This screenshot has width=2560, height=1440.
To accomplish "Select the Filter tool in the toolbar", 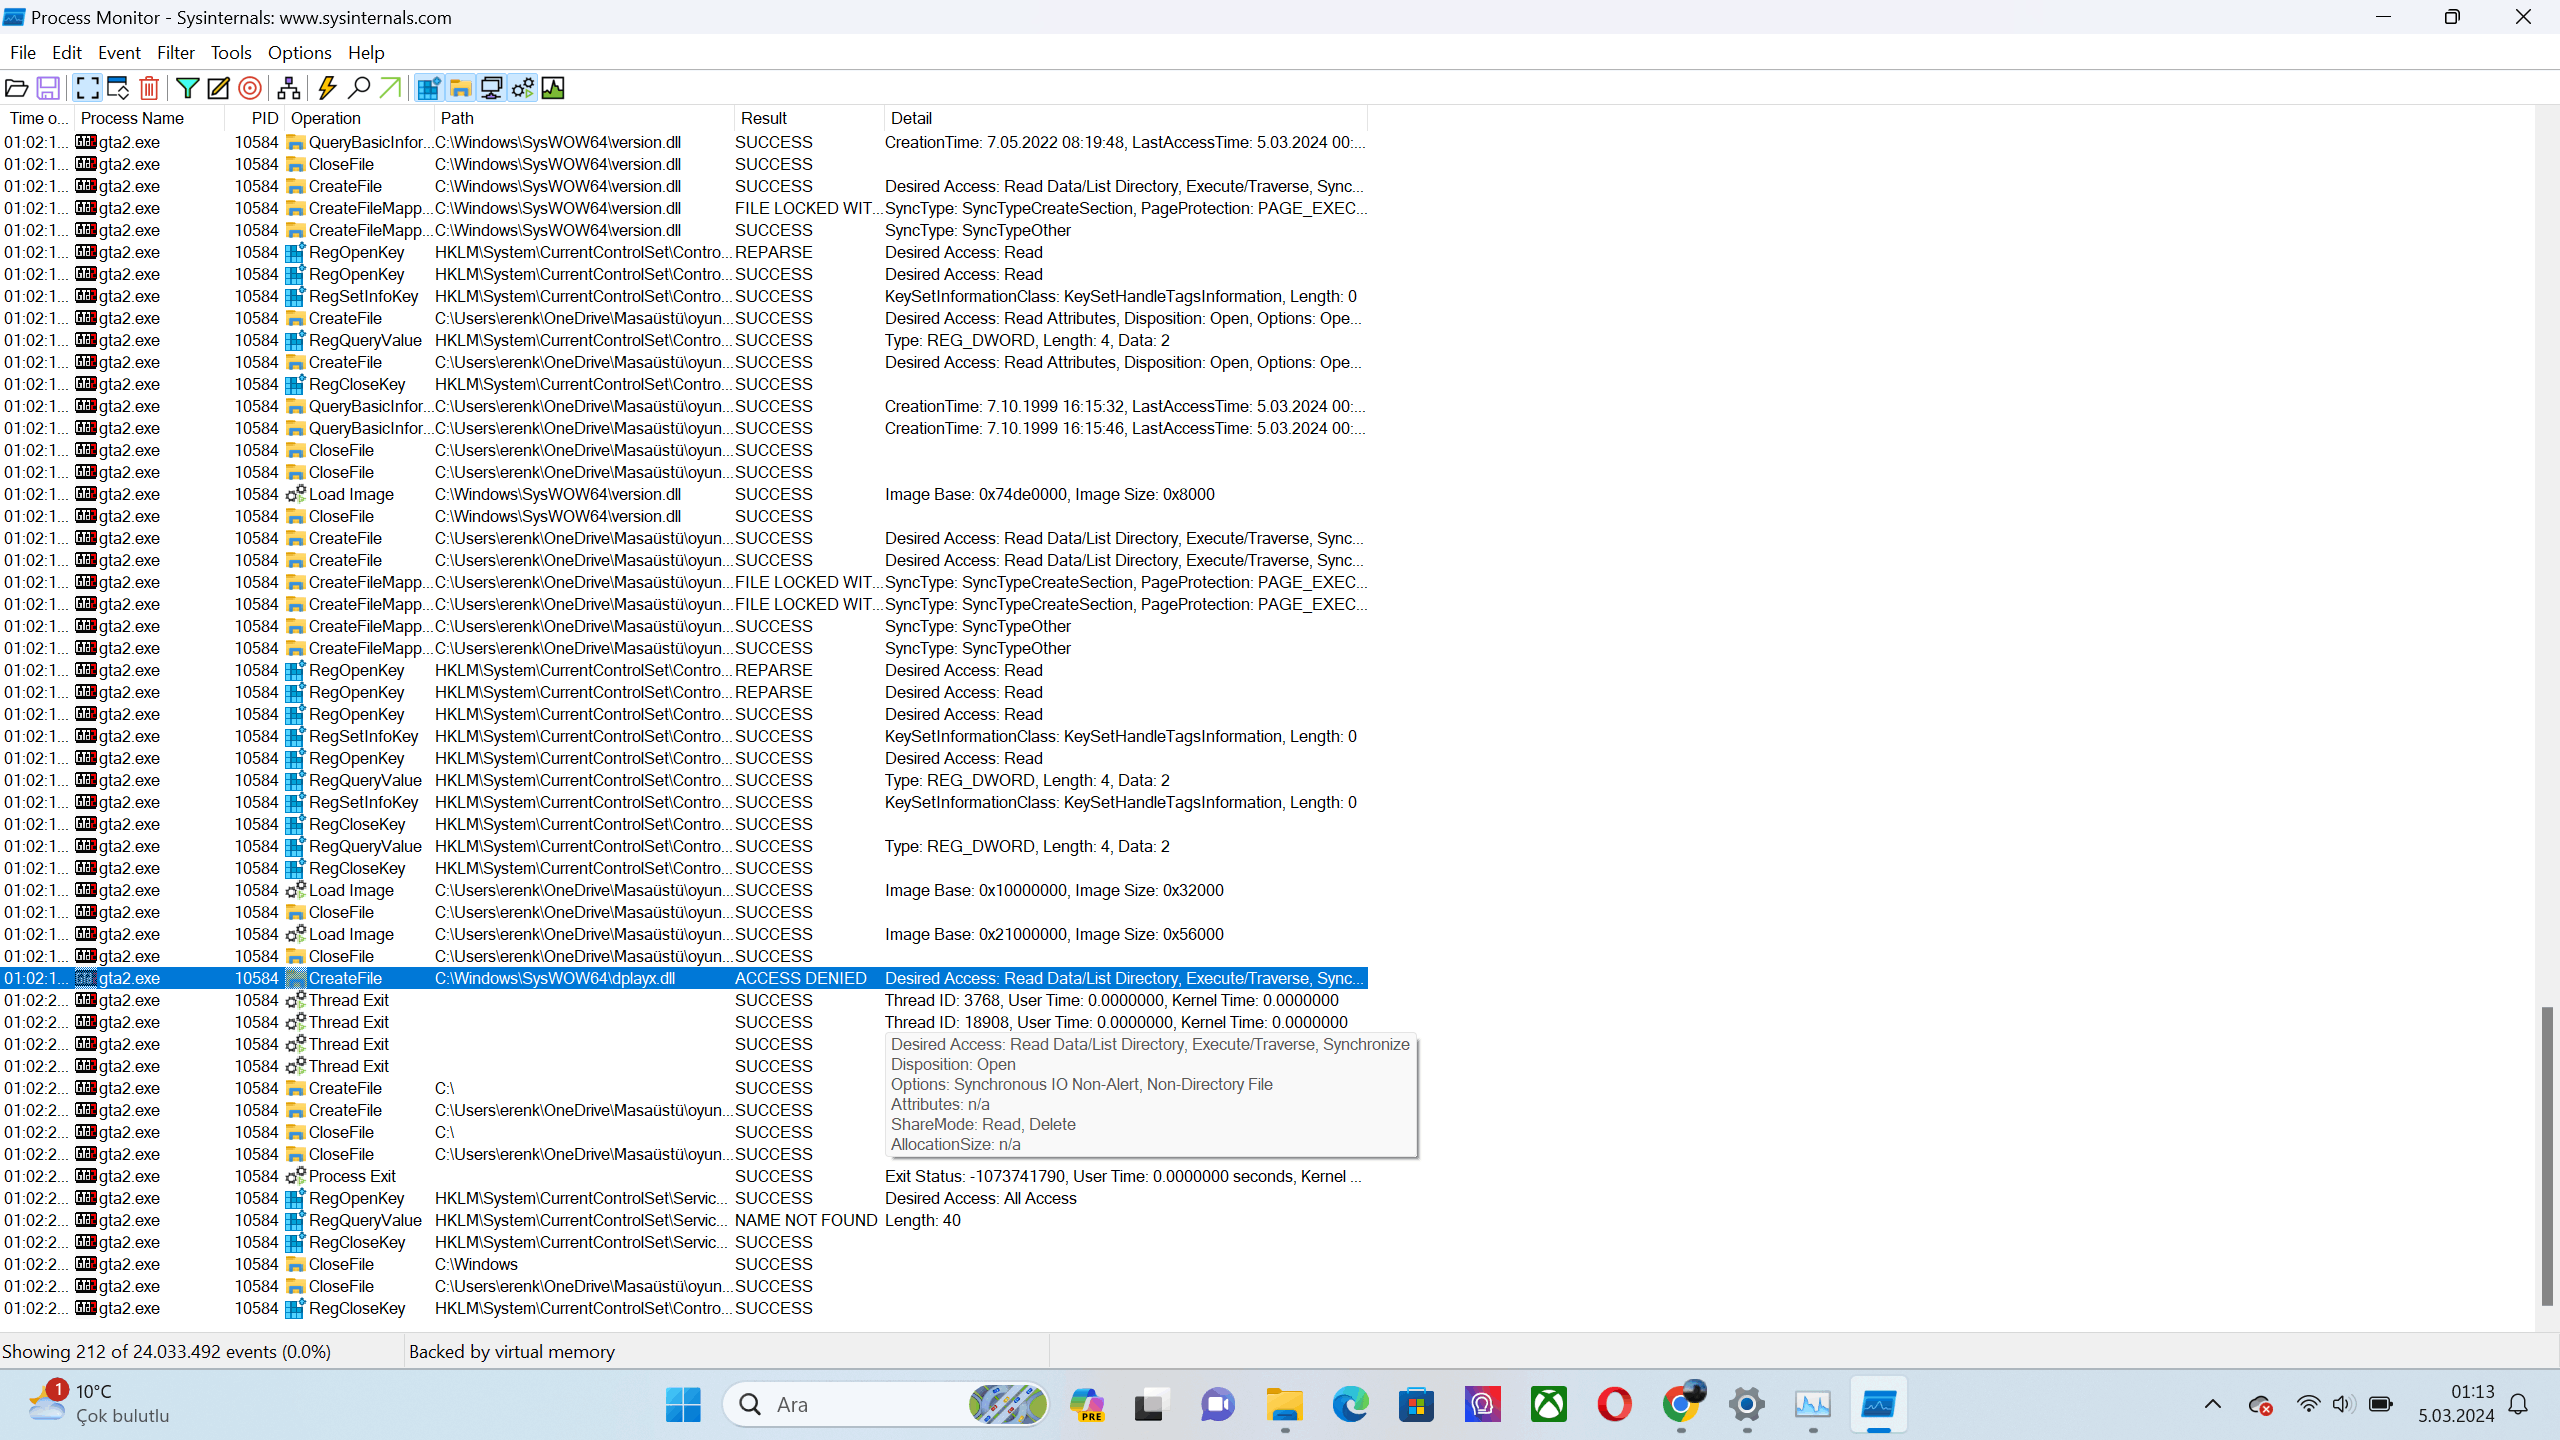I will (x=187, y=88).
